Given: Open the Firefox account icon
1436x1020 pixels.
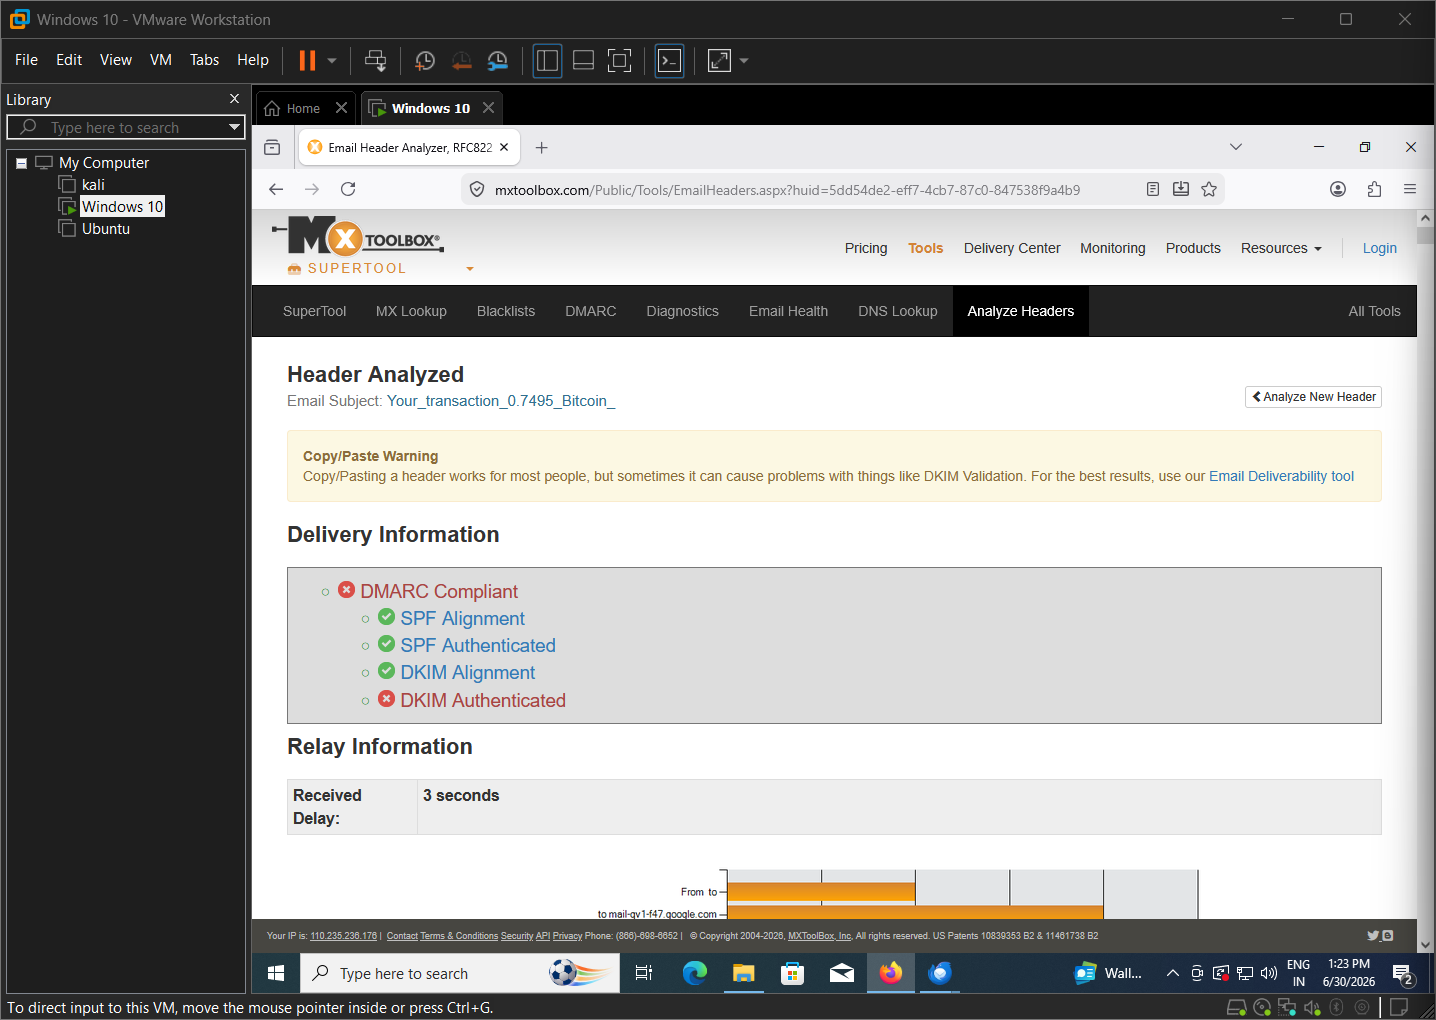Looking at the screenshot, I should pyautogui.click(x=1338, y=189).
